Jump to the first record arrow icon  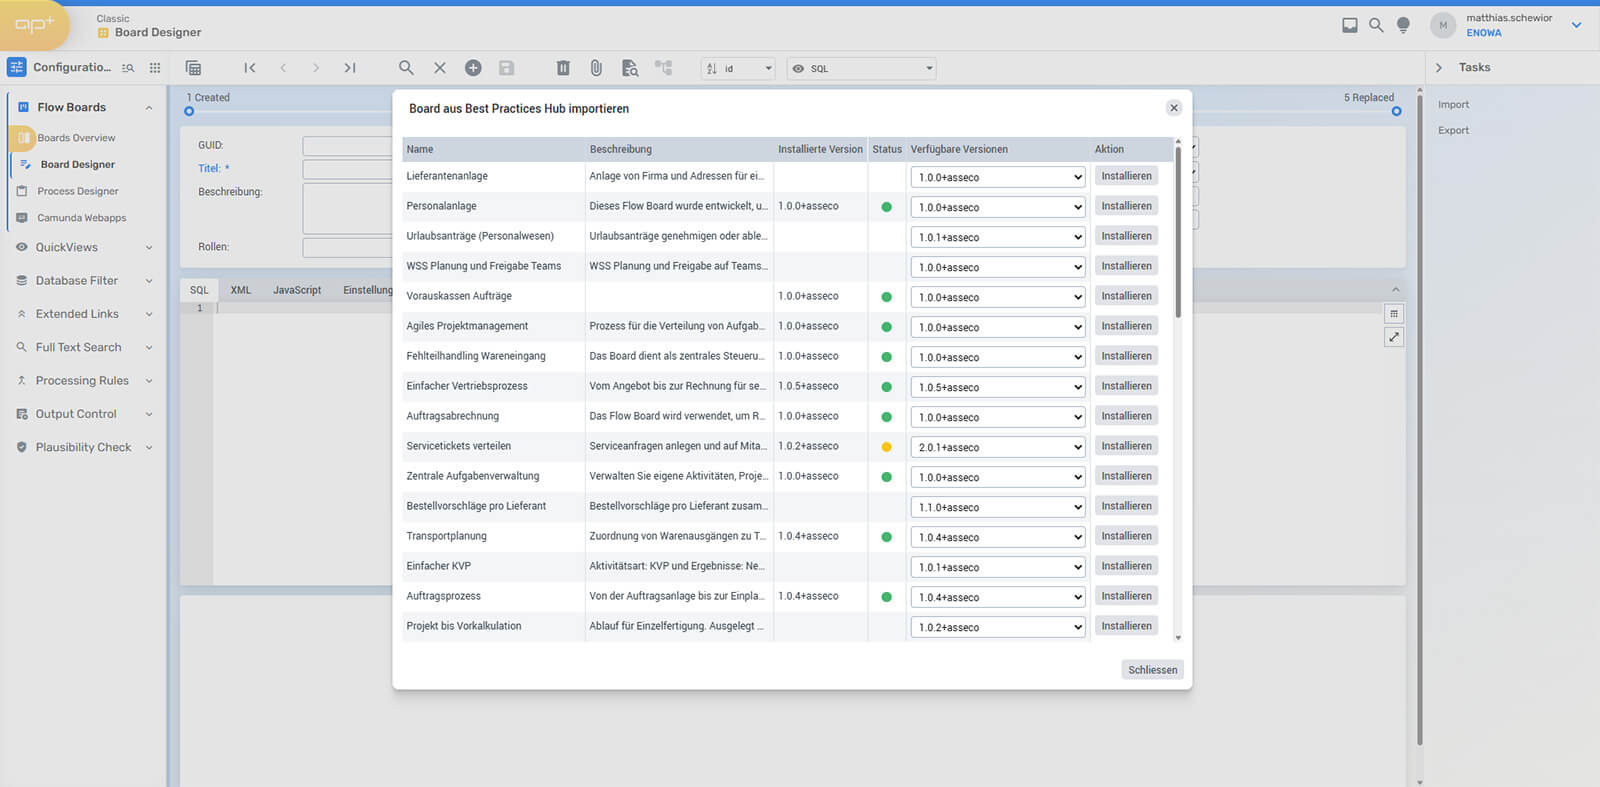pyautogui.click(x=250, y=68)
